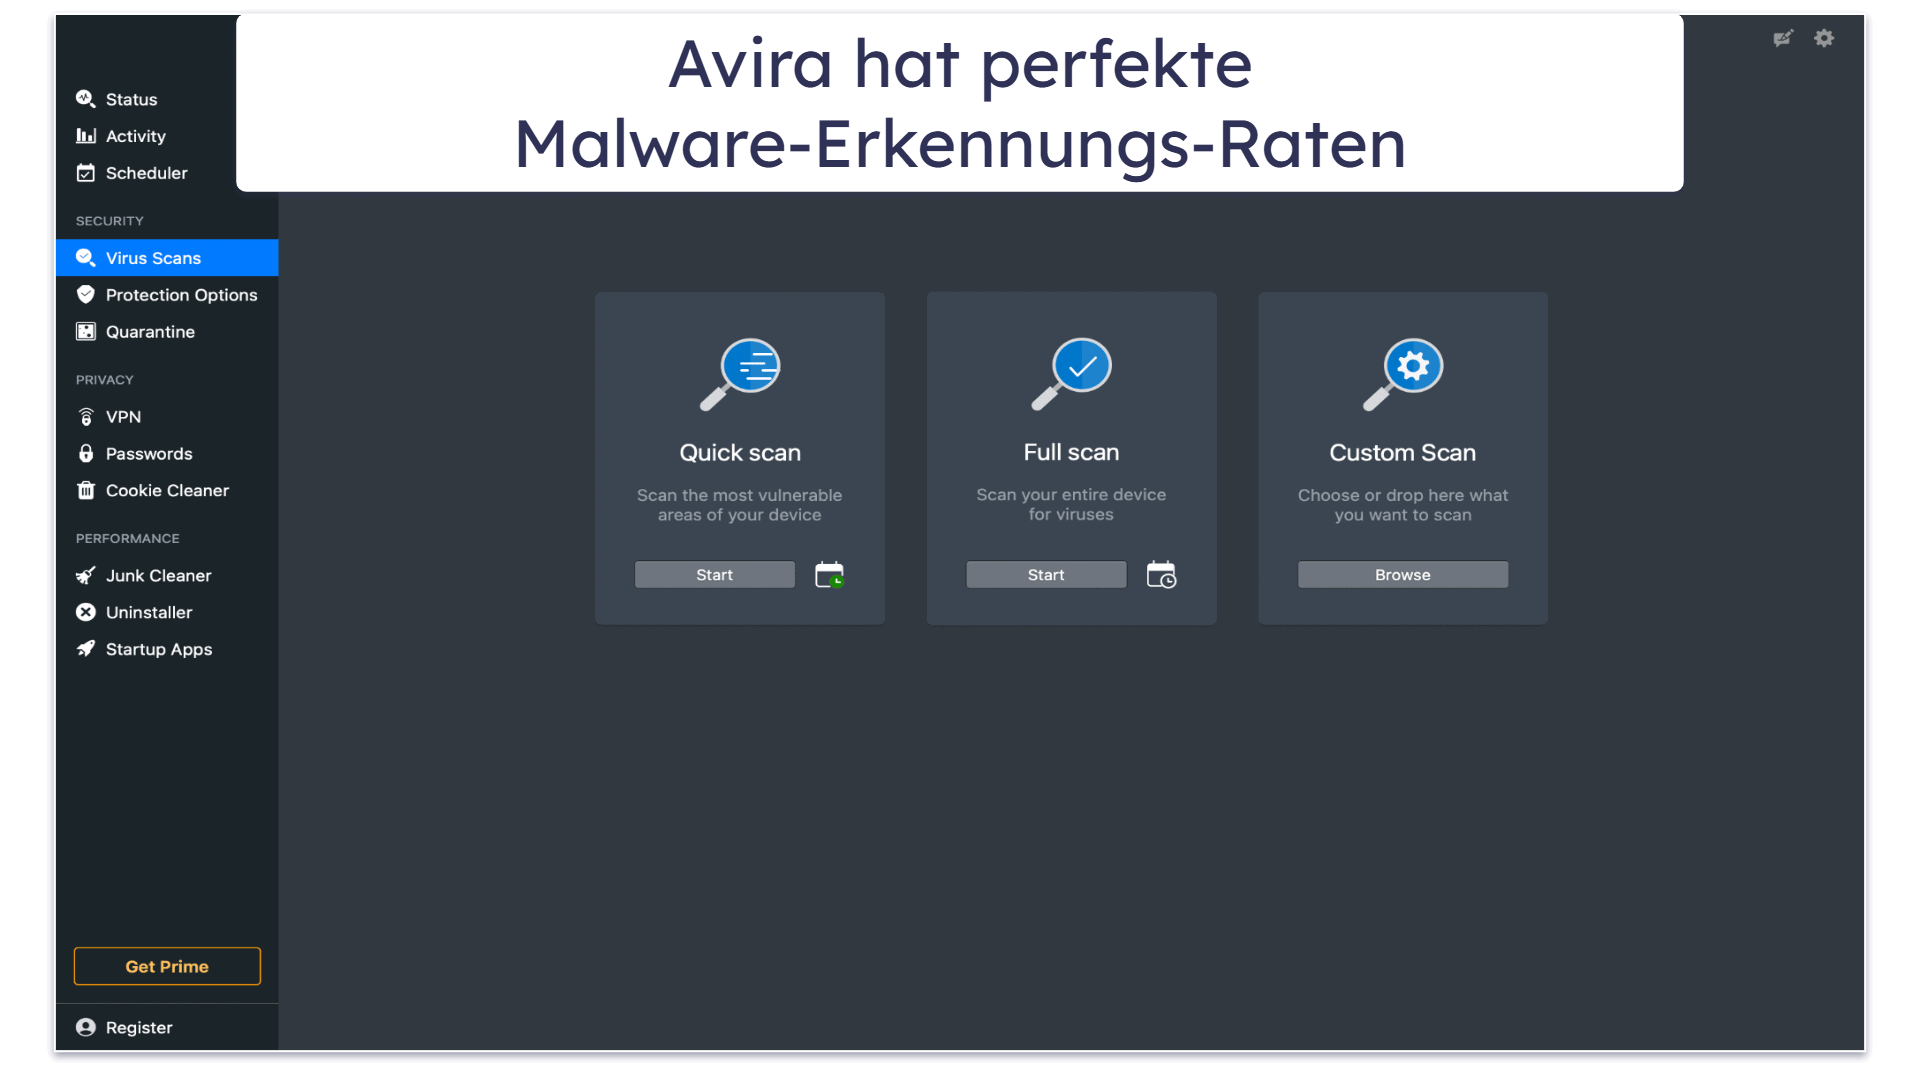Click the Full scan title
Screen dimensions: 1919x1079
coord(1071,453)
